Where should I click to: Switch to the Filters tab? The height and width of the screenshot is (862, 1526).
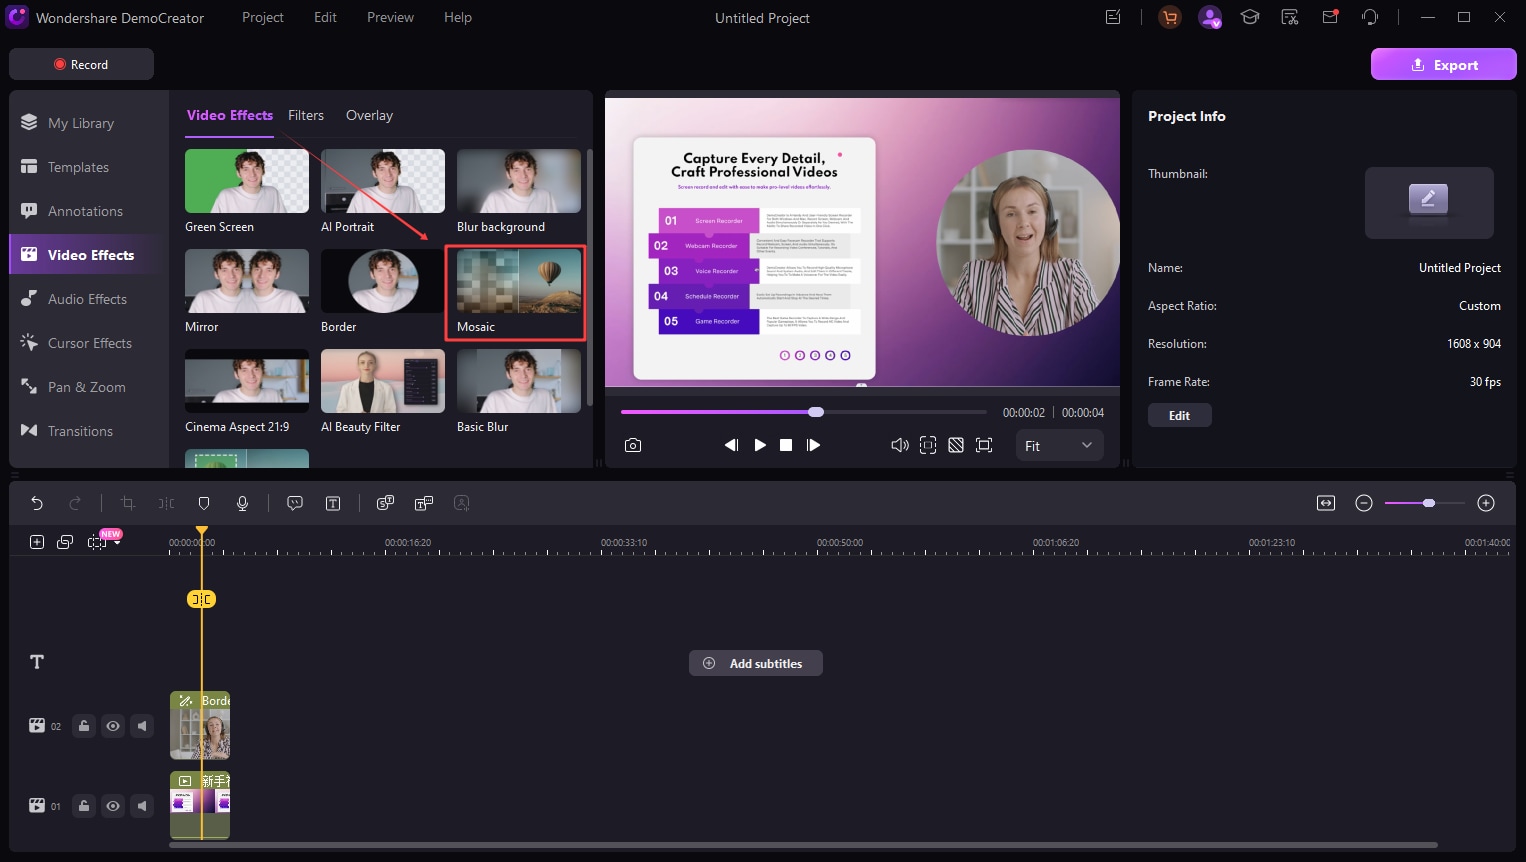(x=306, y=115)
